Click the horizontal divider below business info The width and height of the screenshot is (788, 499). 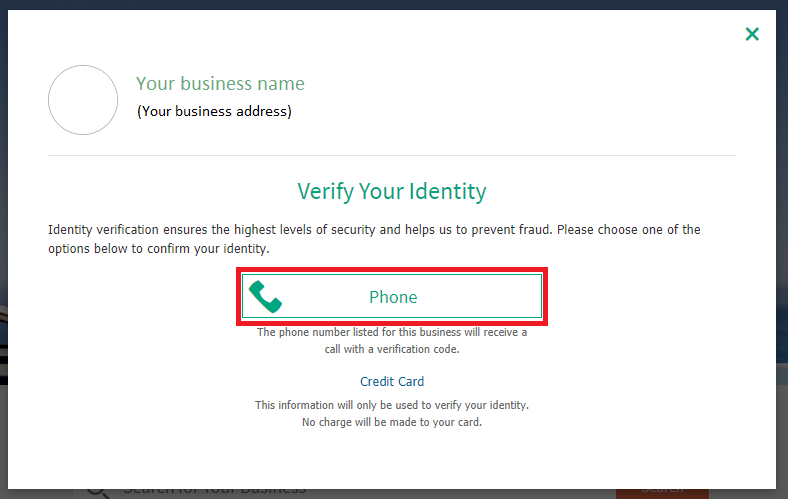tap(392, 155)
